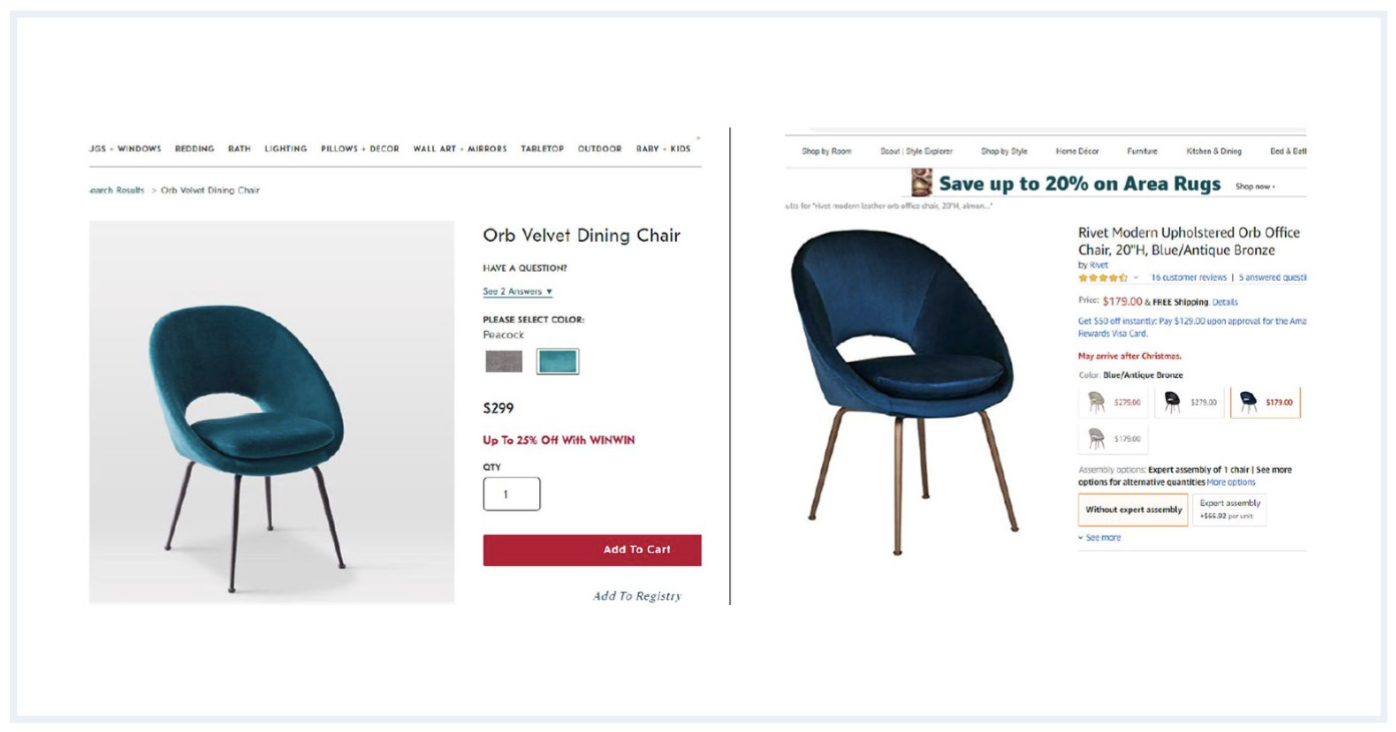Choose the Peacock teal color swatch
This screenshot has width=1396, height=732.
coord(557,361)
